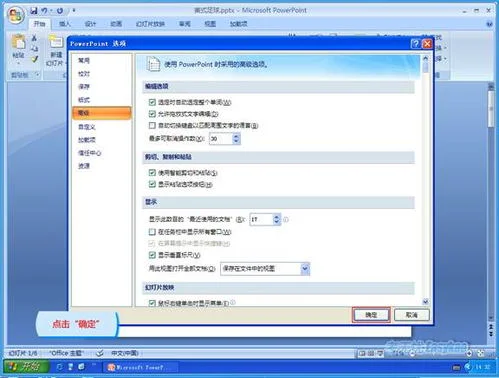This screenshot has width=499, height=378.
Task: Click the 取消 button
Action: click(412, 315)
